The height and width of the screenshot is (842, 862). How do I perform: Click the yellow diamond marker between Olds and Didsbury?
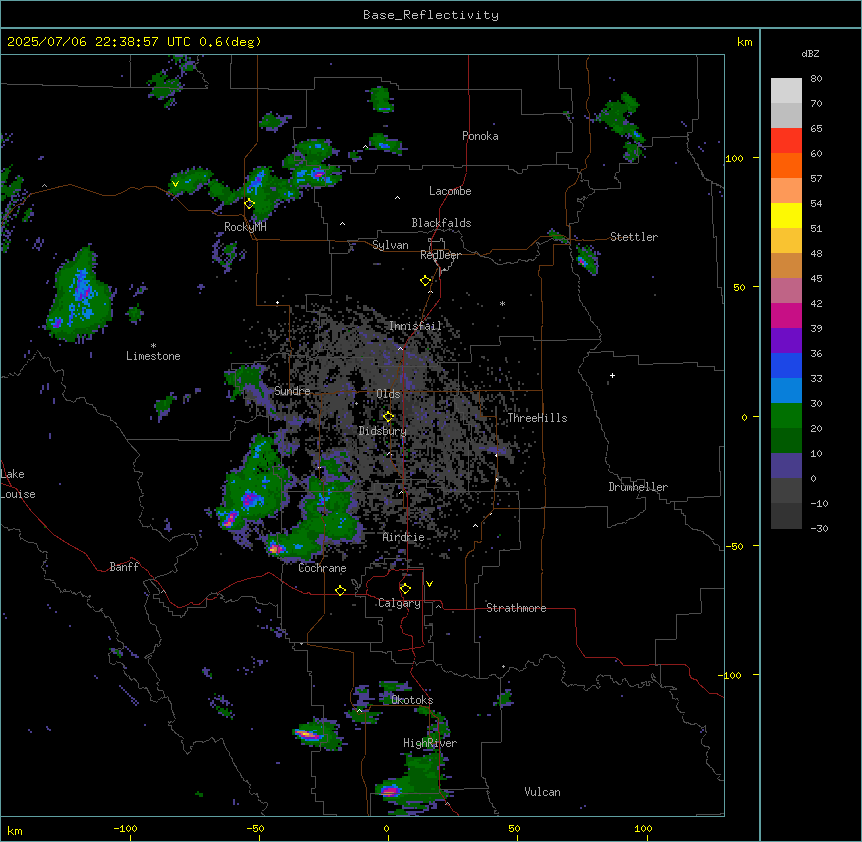pyautogui.click(x=388, y=417)
